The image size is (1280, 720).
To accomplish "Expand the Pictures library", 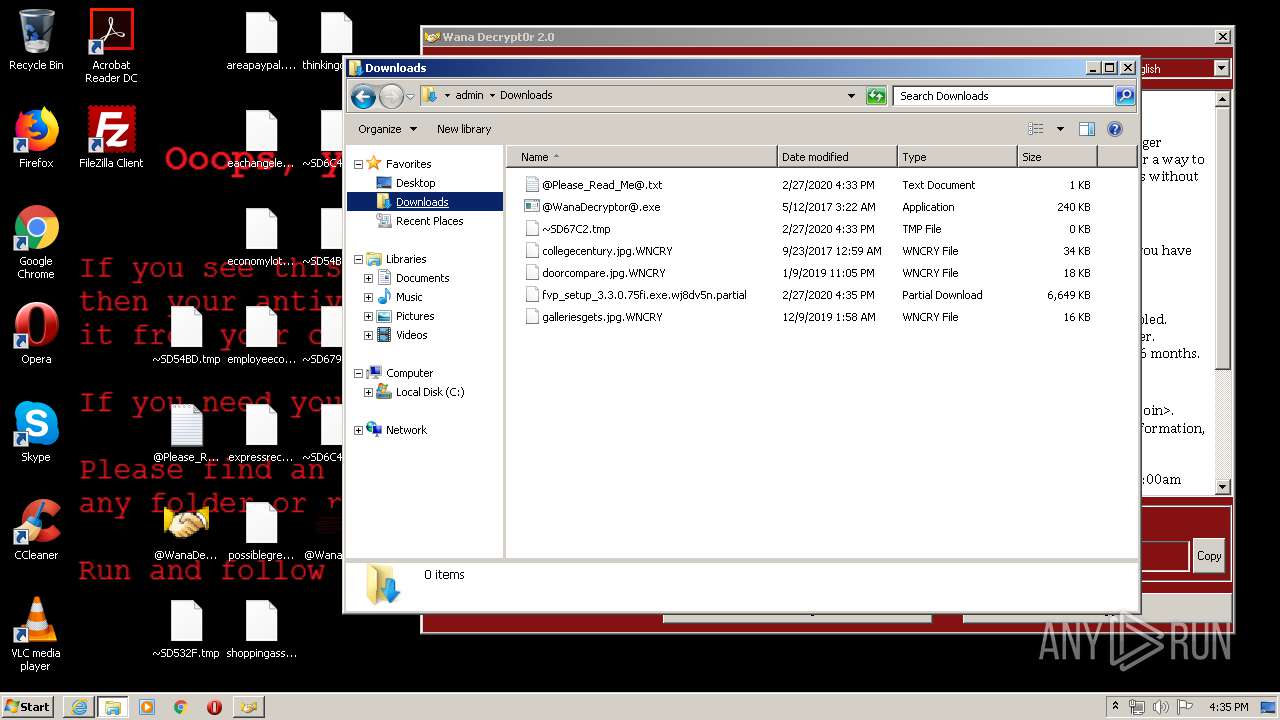I will pyautogui.click(x=368, y=316).
